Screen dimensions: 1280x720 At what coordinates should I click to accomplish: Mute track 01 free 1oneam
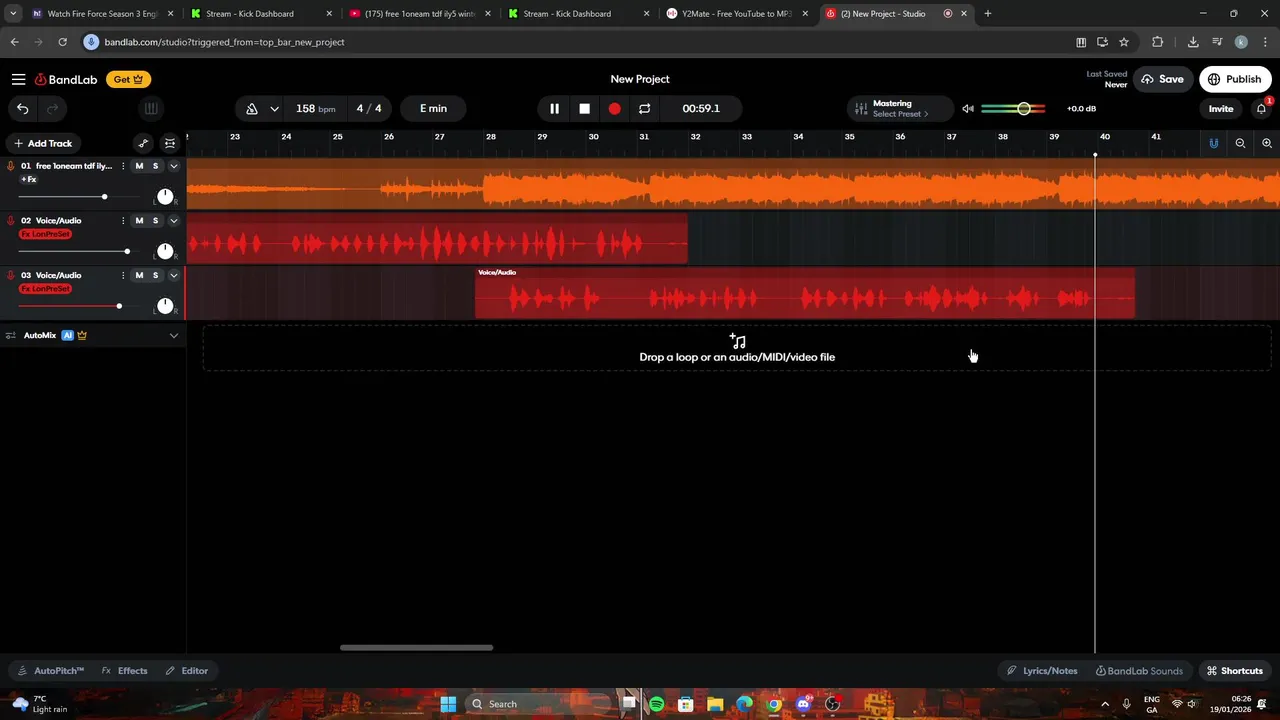click(x=139, y=166)
